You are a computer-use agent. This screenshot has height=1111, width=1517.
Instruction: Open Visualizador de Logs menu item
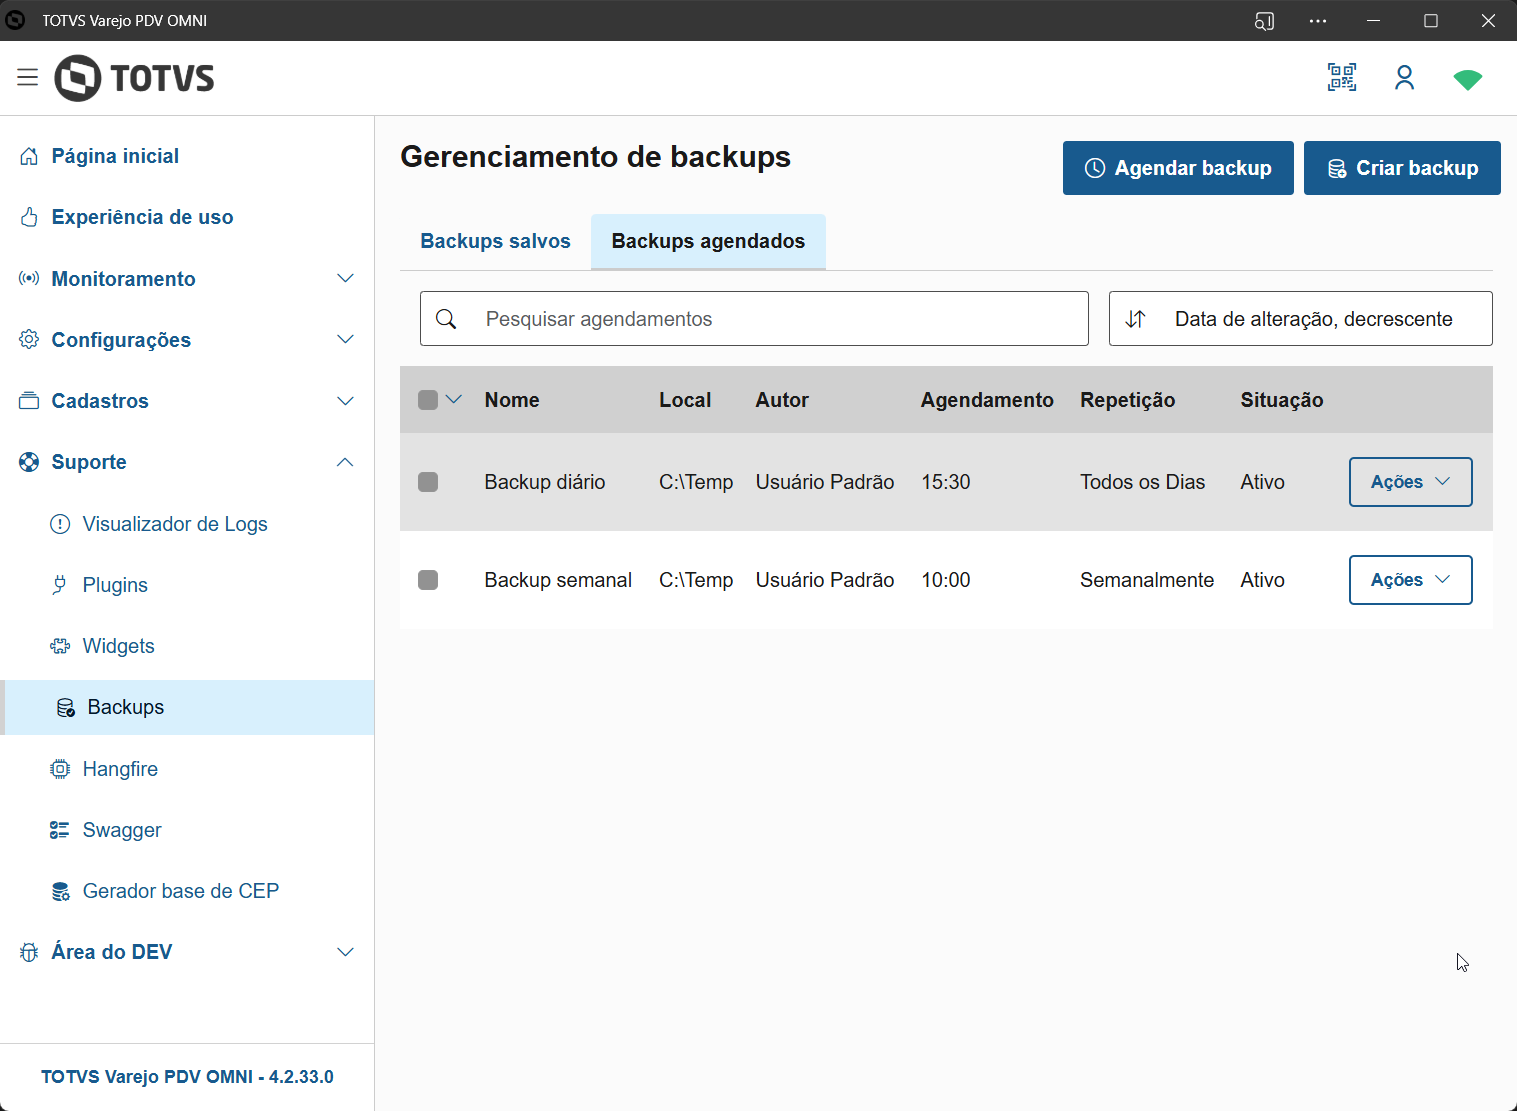pyautogui.click(x=175, y=524)
